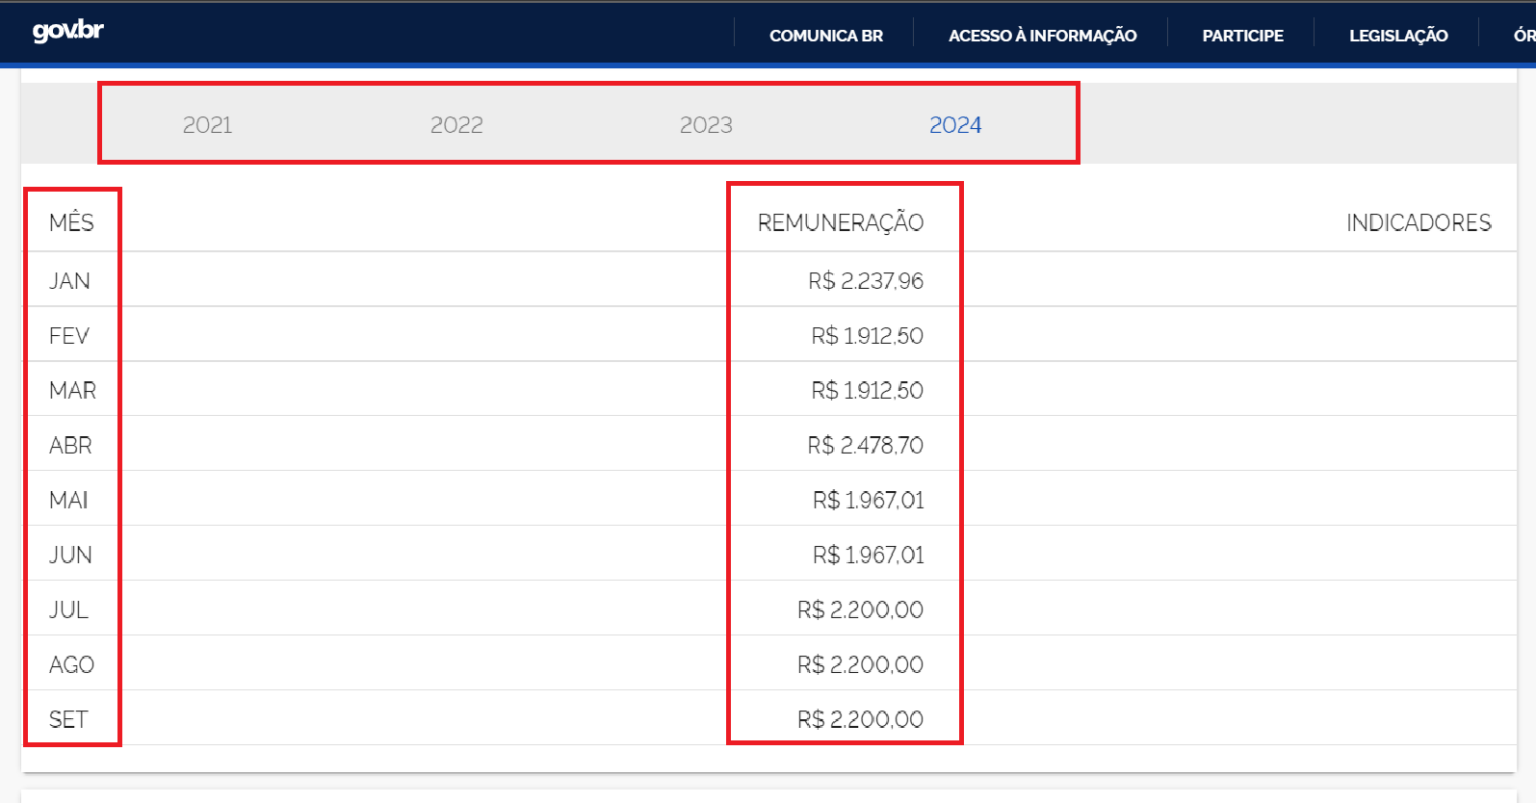Select the JUN month row
The width and height of the screenshot is (1536, 803).
[769, 554]
